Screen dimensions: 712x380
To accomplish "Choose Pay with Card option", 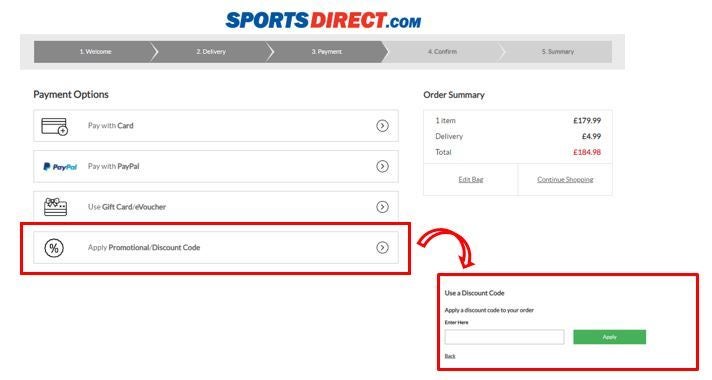I will tap(216, 126).
